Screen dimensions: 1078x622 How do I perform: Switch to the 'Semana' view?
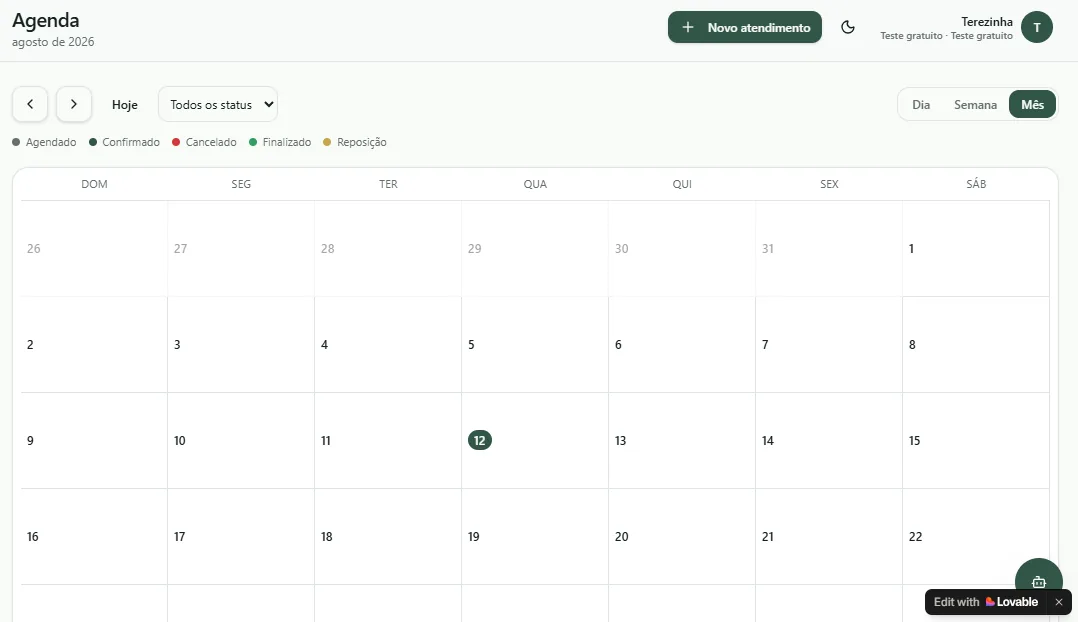(975, 104)
